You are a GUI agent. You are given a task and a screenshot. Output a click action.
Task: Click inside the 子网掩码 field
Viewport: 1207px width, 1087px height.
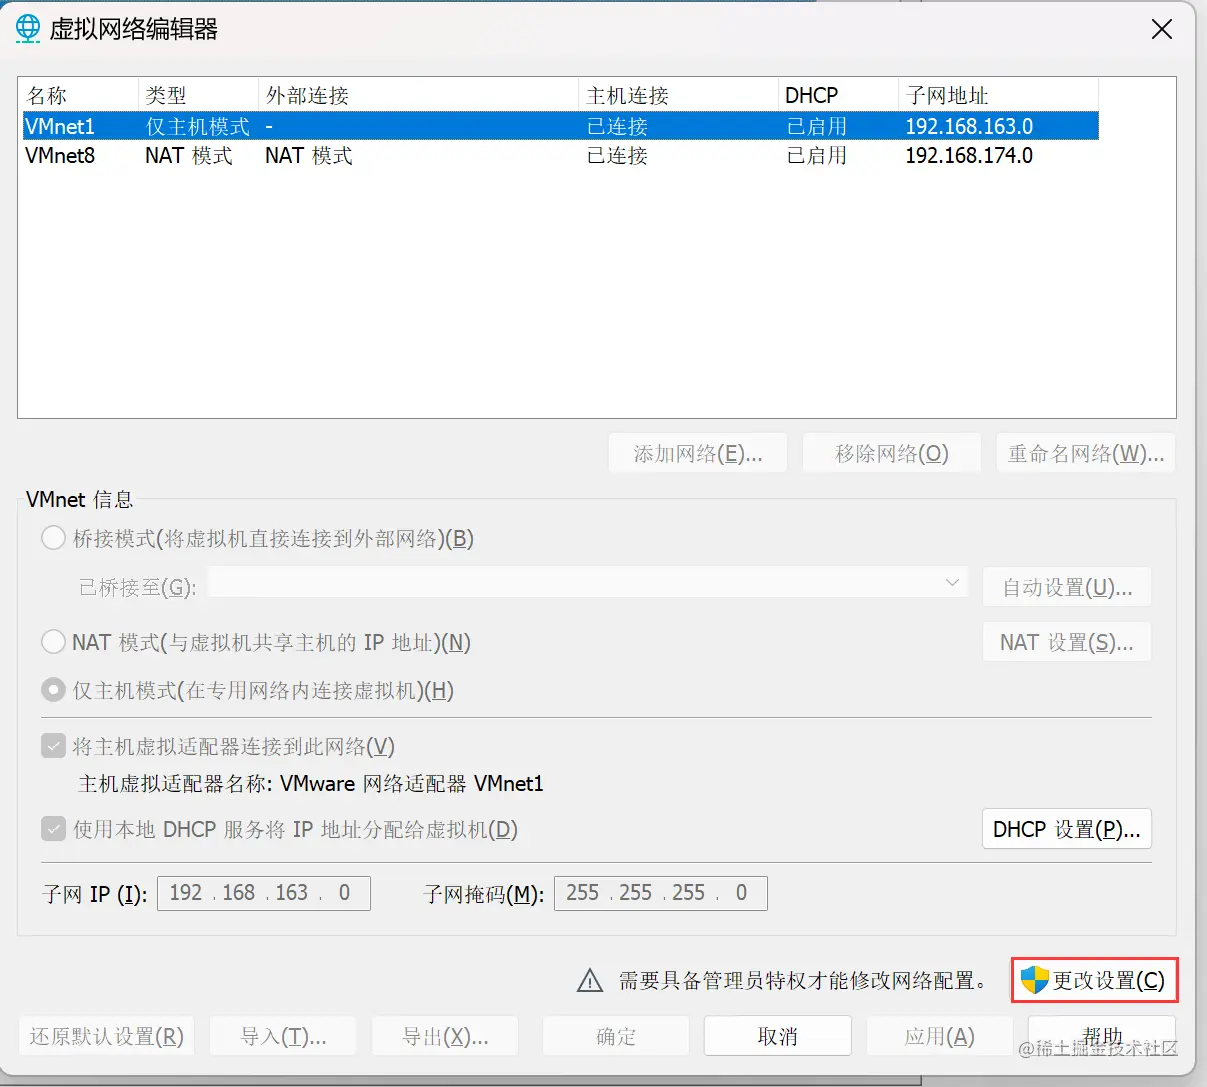[x=661, y=893]
